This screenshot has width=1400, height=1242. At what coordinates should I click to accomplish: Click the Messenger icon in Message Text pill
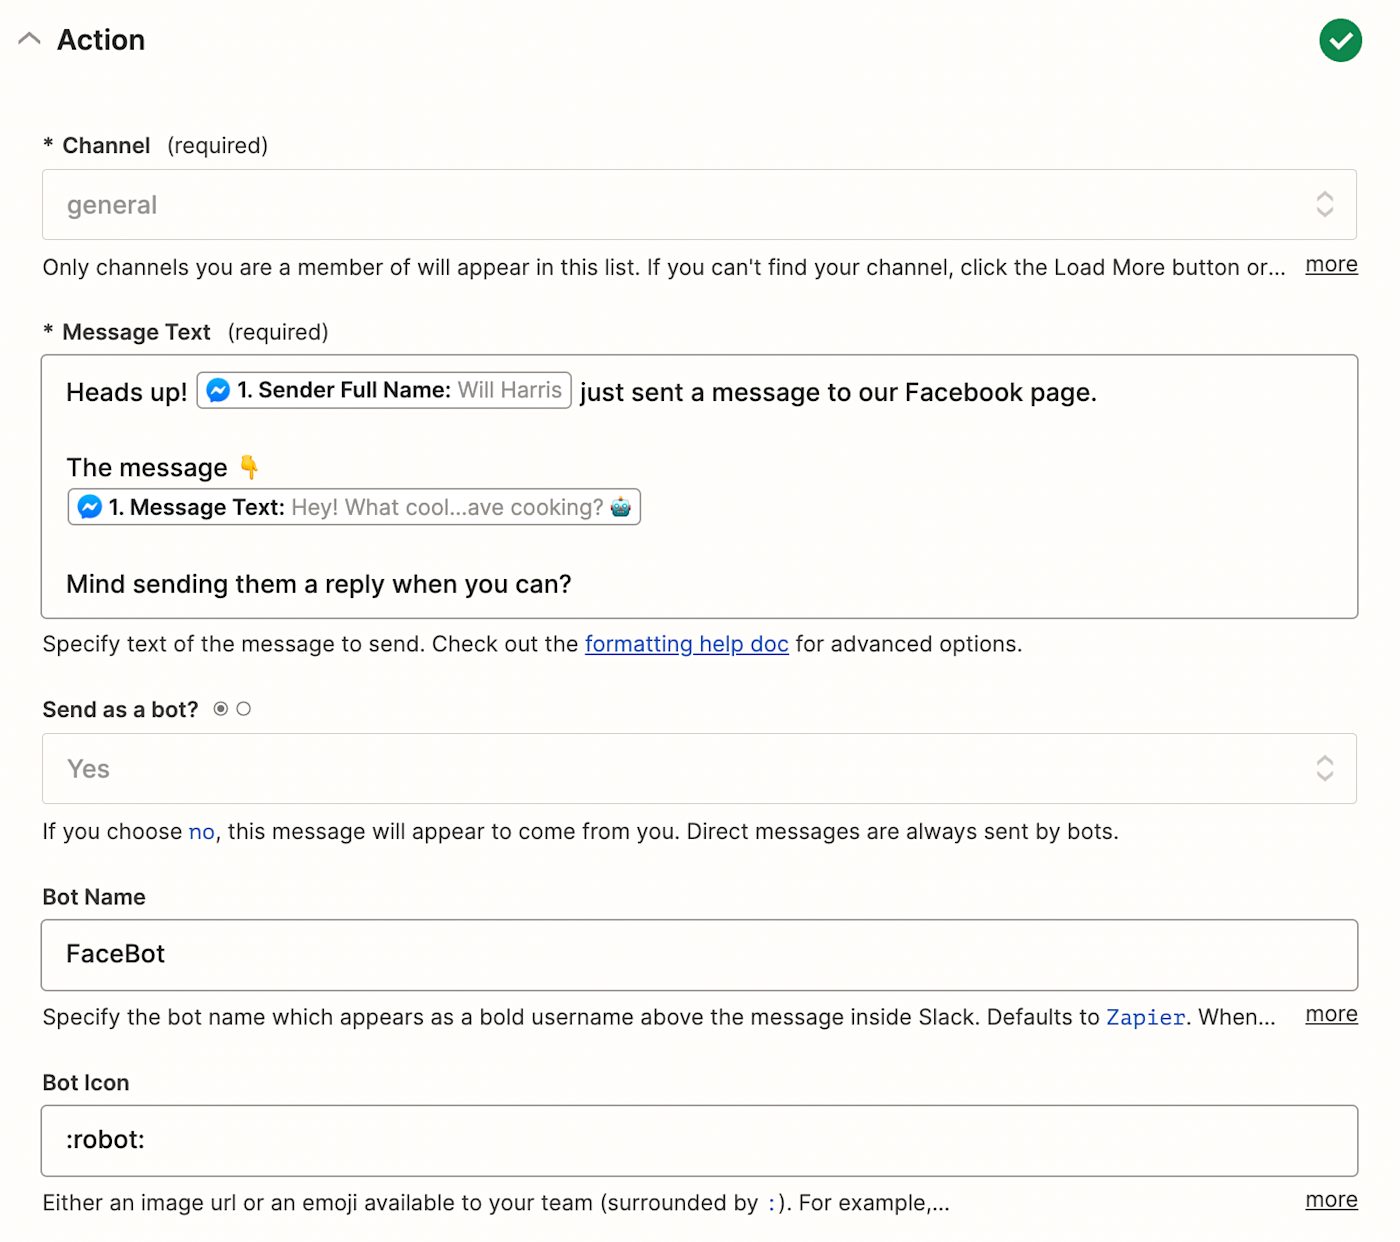click(90, 507)
